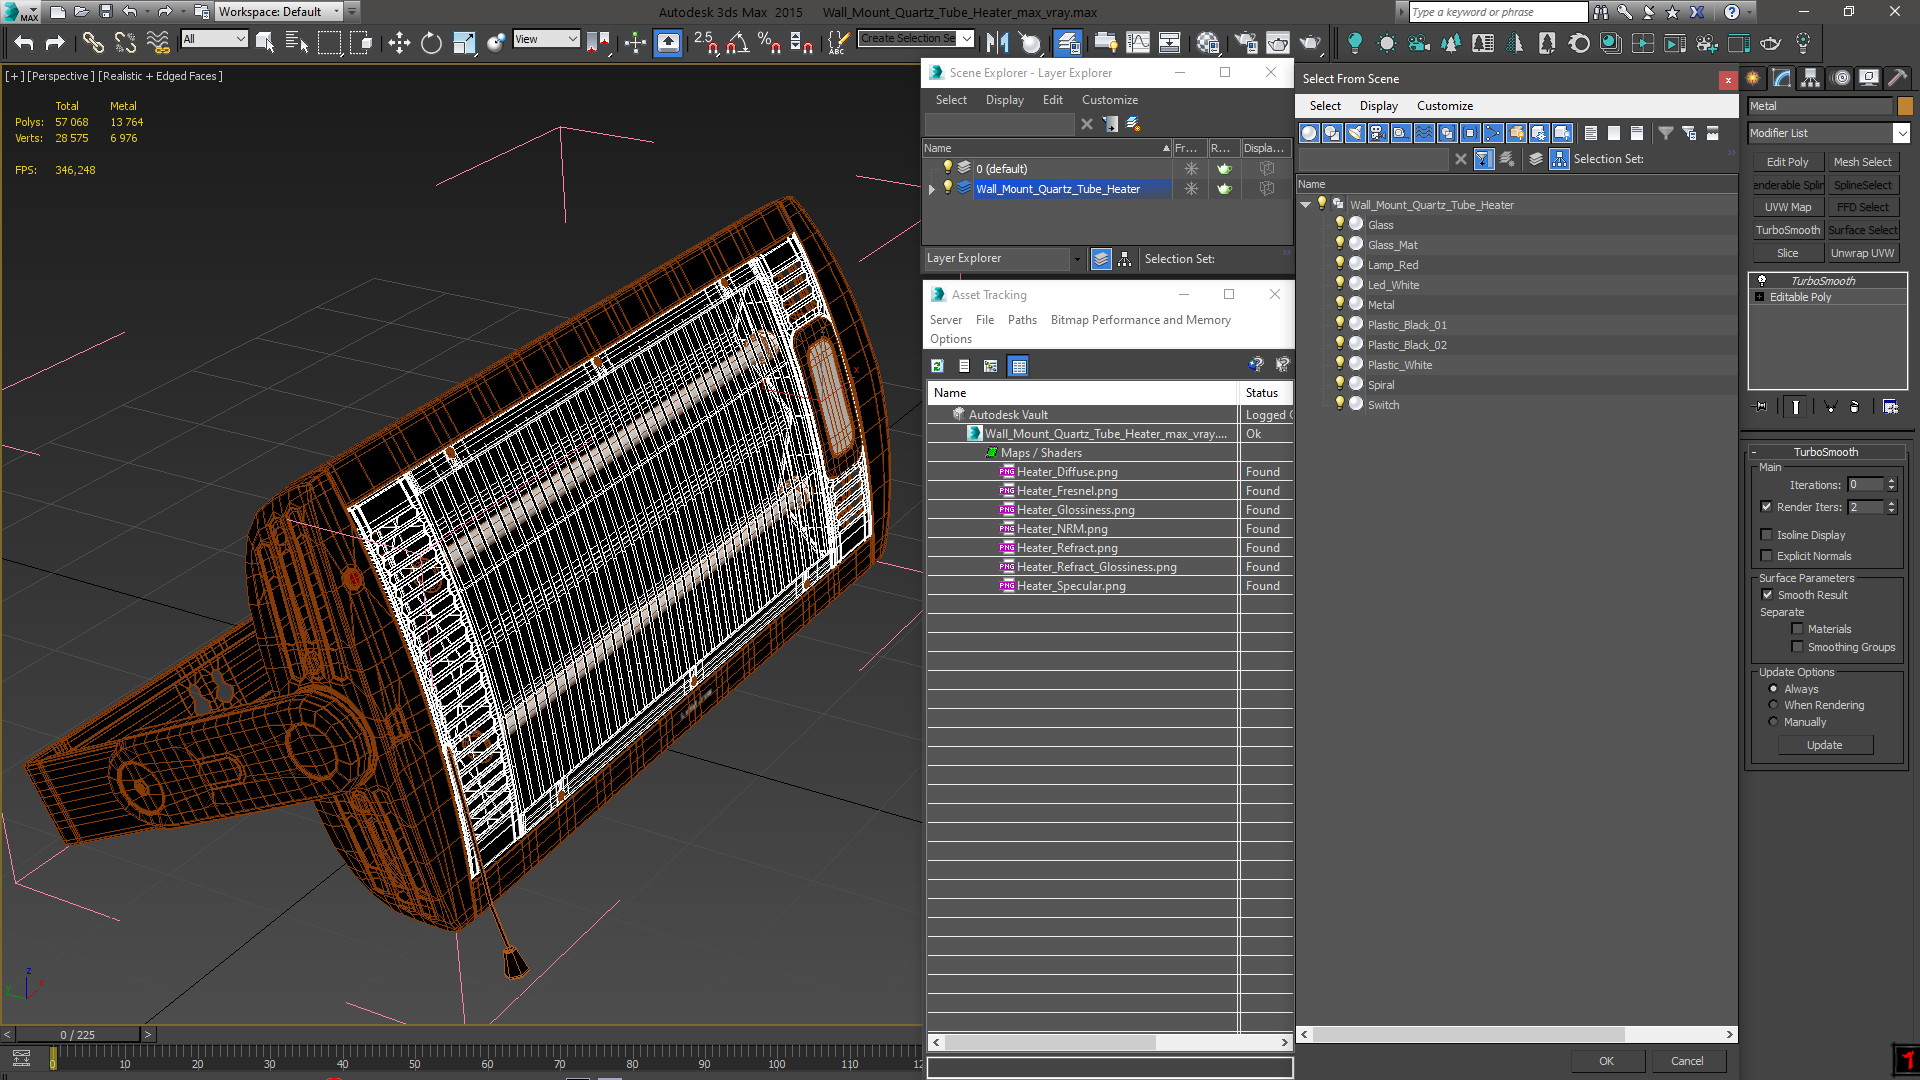Click the timeline frame slider 0 / 225
This screenshot has height=1080, width=1920.
pos(77,1035)
